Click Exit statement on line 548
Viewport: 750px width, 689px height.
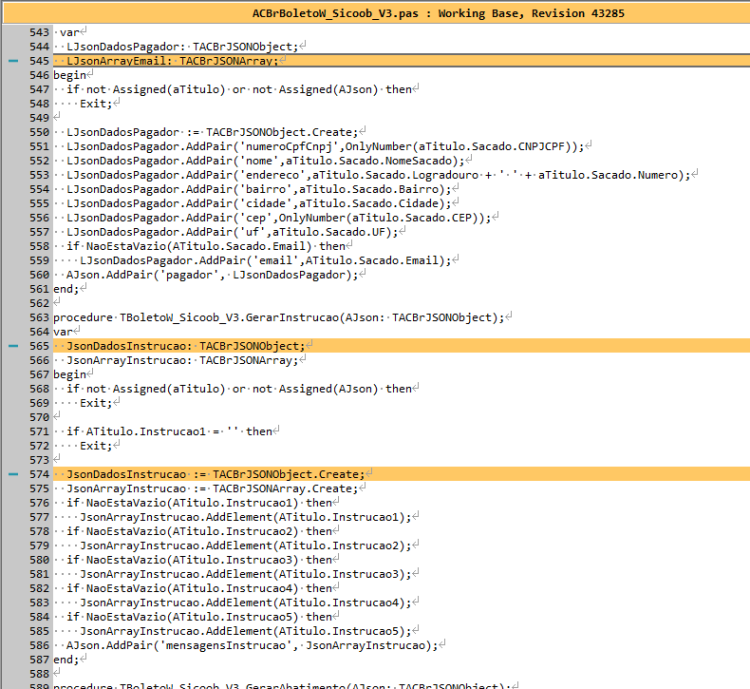(96, 103)
